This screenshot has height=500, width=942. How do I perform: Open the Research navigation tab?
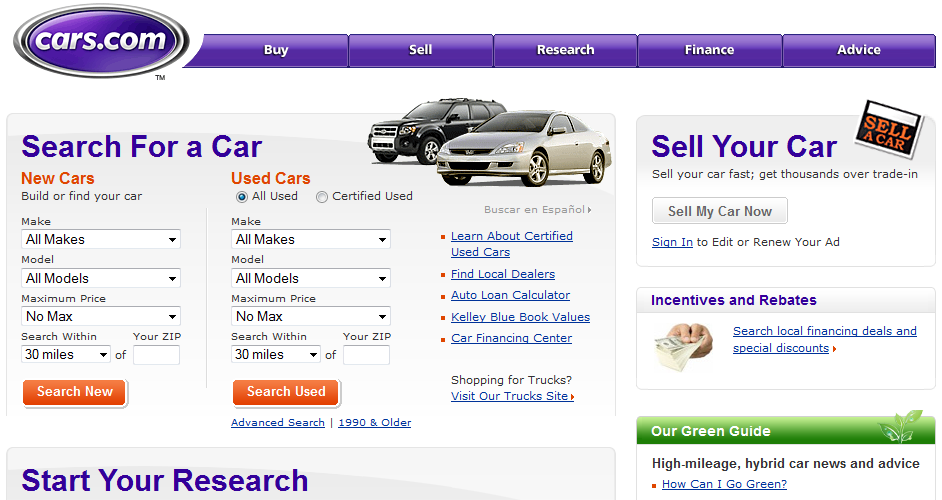[565, 50]
